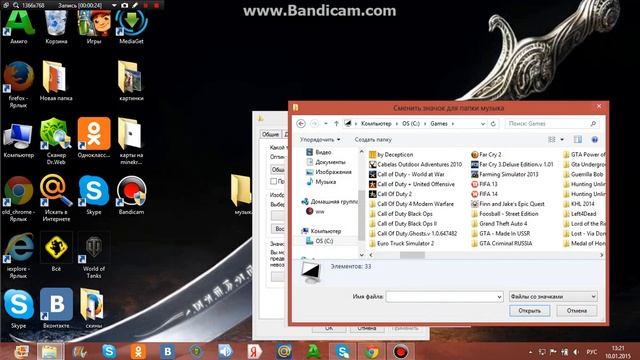Launch the iexplore shortcut on the desktop
Viewport: 640px width, 360px height.
tap(18, 256)
